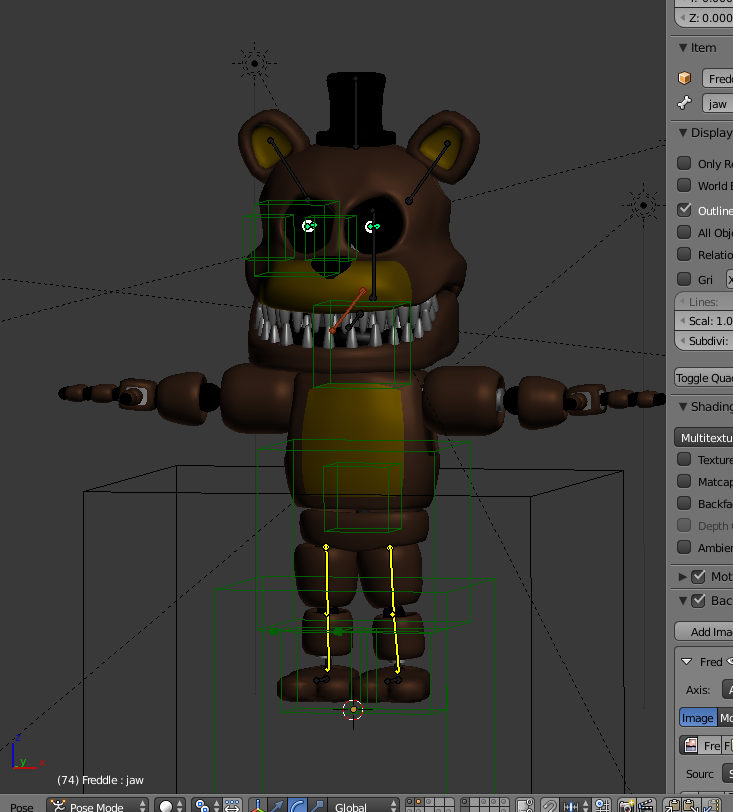
Task: Toggle manipulate center points icon
Action: [232, 806]
